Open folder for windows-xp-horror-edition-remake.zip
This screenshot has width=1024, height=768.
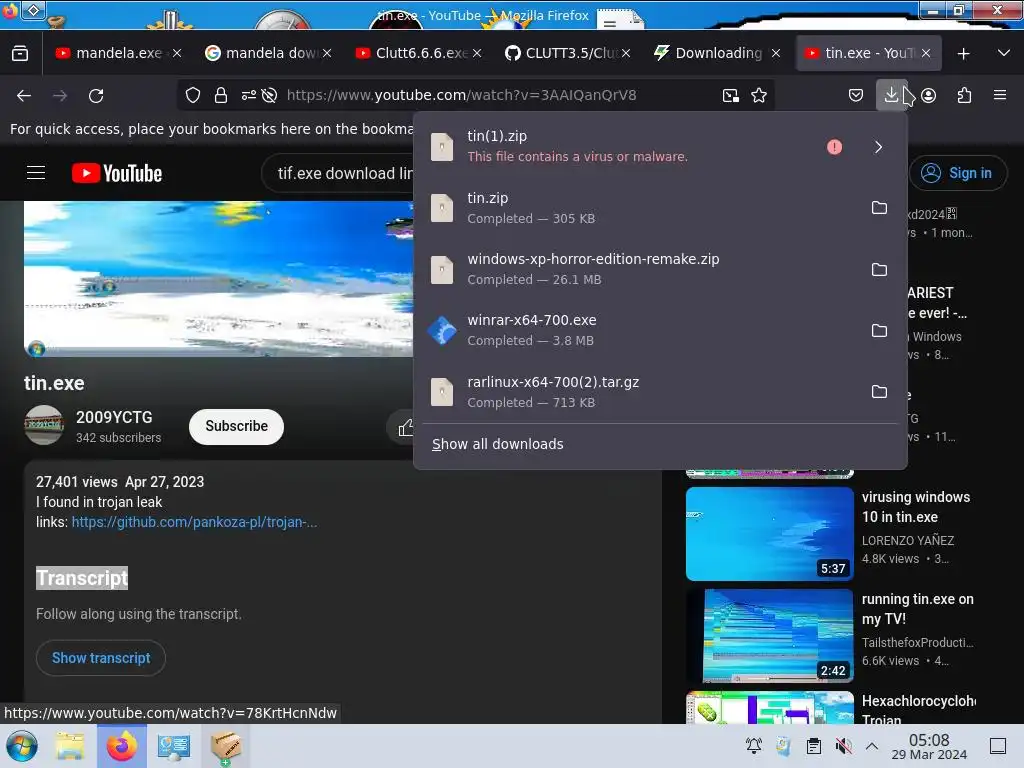click(879, 269)
